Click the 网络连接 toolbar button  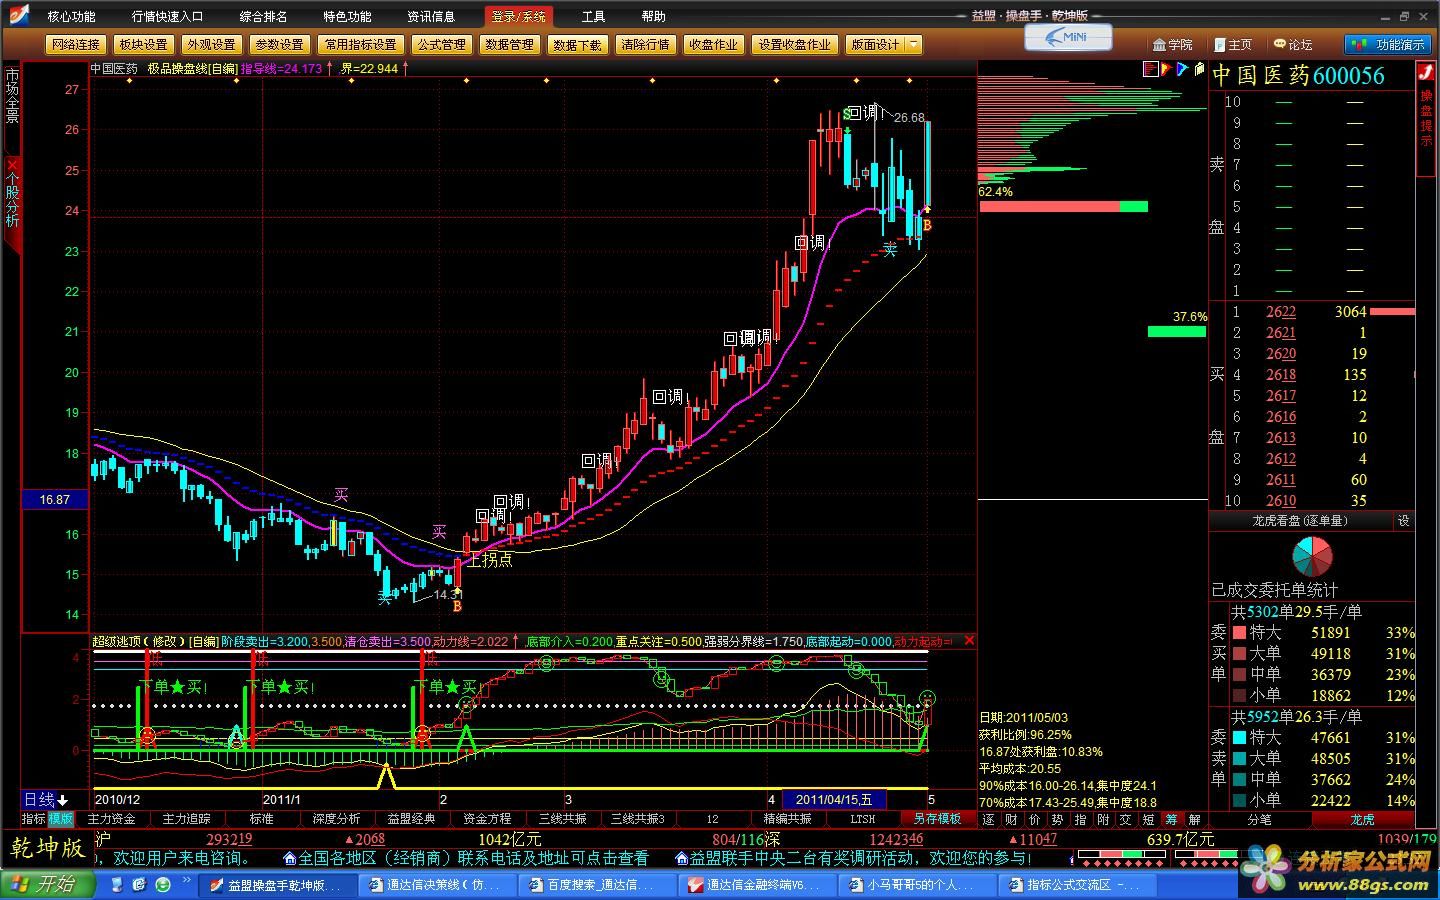(x=76, y=44)
